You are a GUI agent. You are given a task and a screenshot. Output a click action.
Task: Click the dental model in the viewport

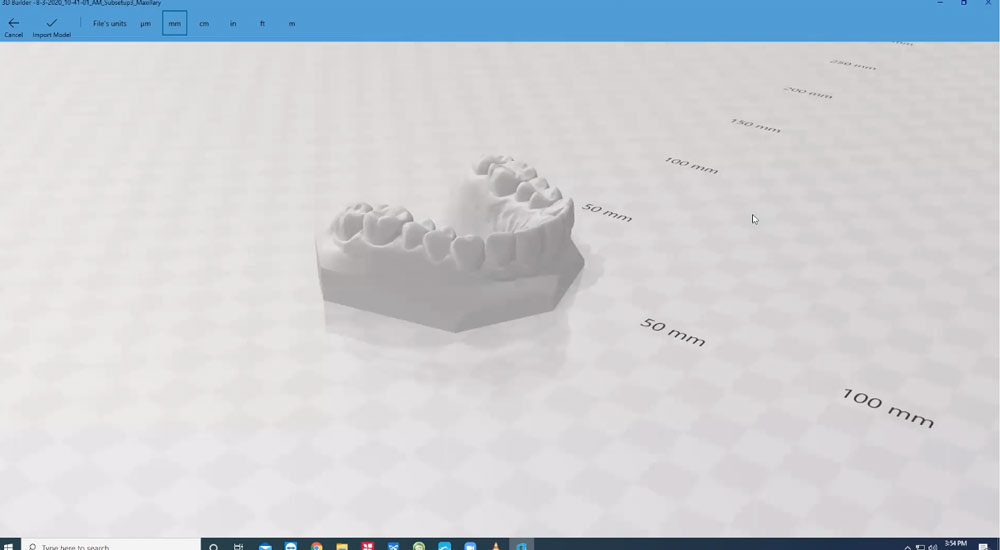coord(450,246)
